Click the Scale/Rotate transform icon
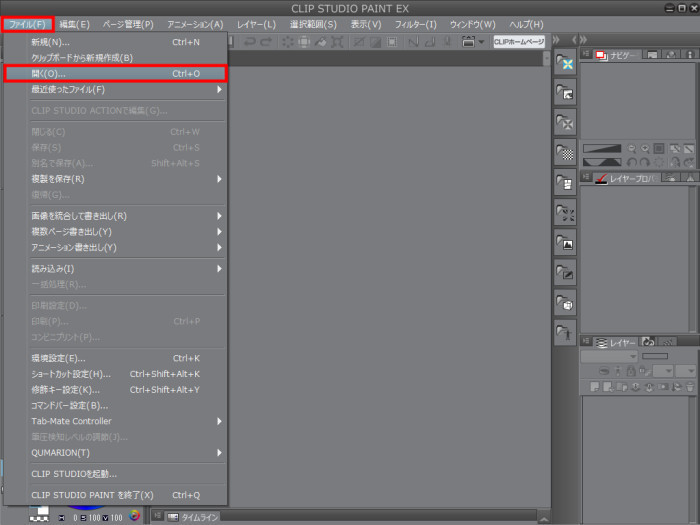Image resolution: width=700 pixels, height=525 pixels. [x=337, y=42]
